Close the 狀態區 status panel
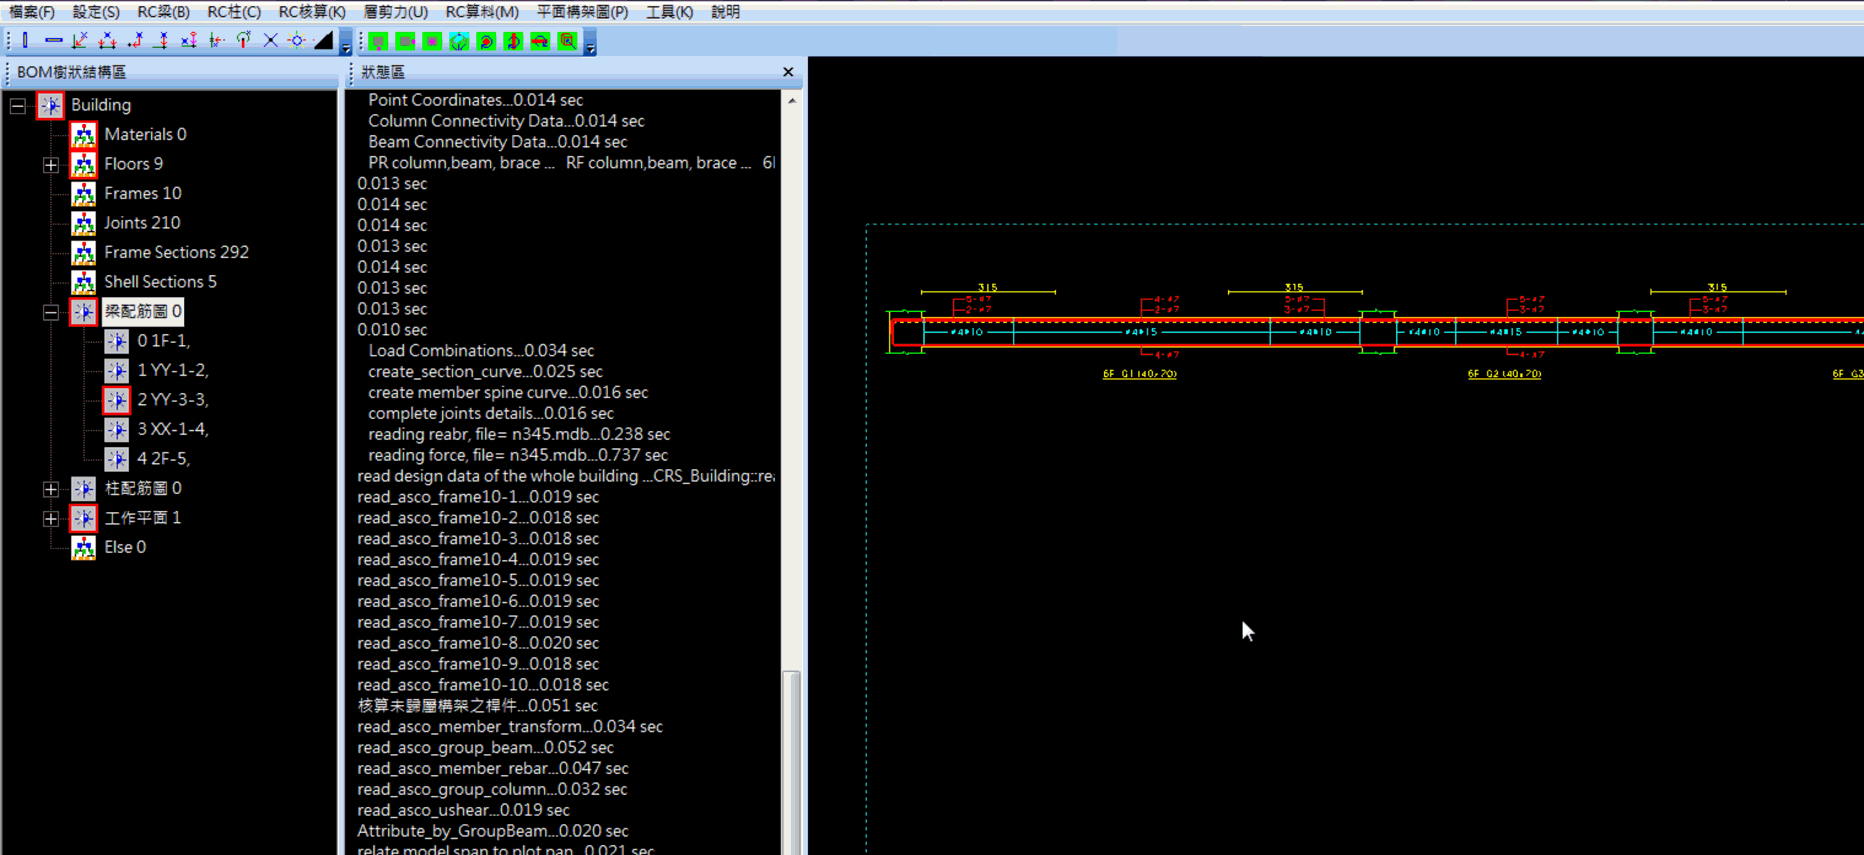1864x855 pixels. pos(788,72)
